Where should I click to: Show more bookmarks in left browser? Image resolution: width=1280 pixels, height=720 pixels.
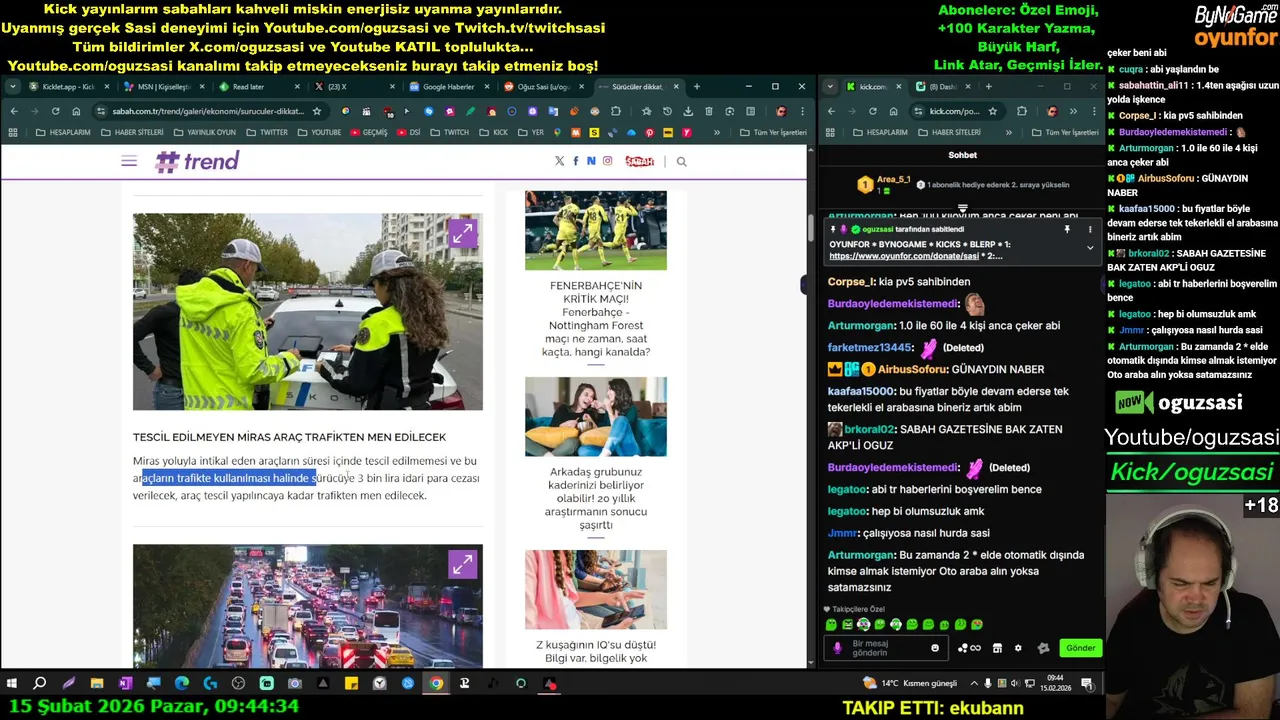click(x=716, y=132)
